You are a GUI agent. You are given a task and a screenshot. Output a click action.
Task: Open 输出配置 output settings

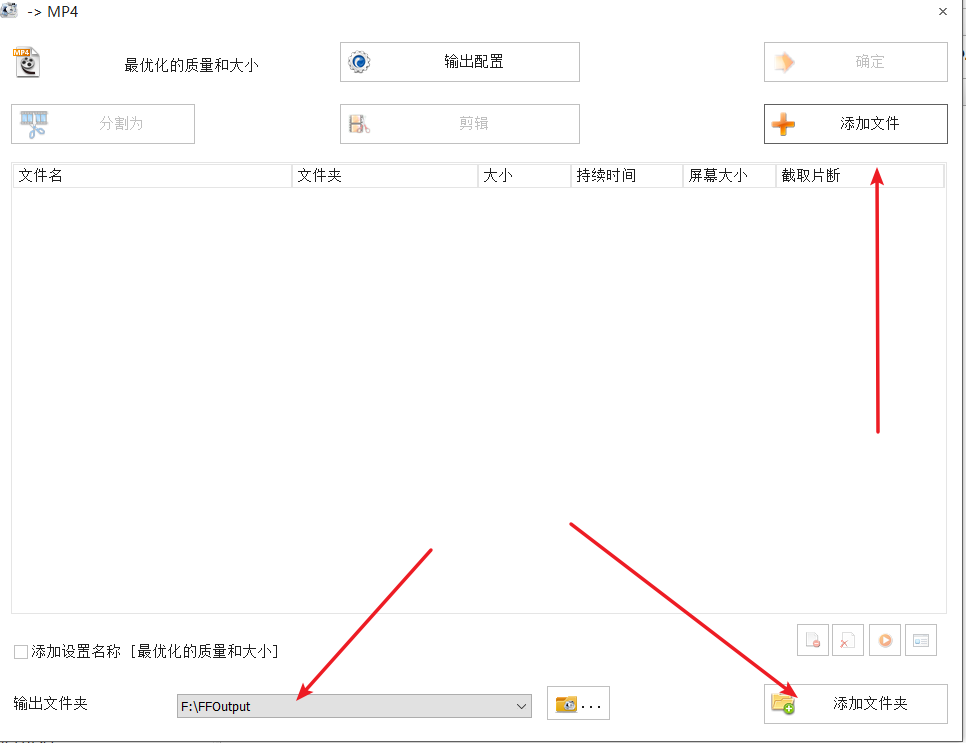pos(459,62)
